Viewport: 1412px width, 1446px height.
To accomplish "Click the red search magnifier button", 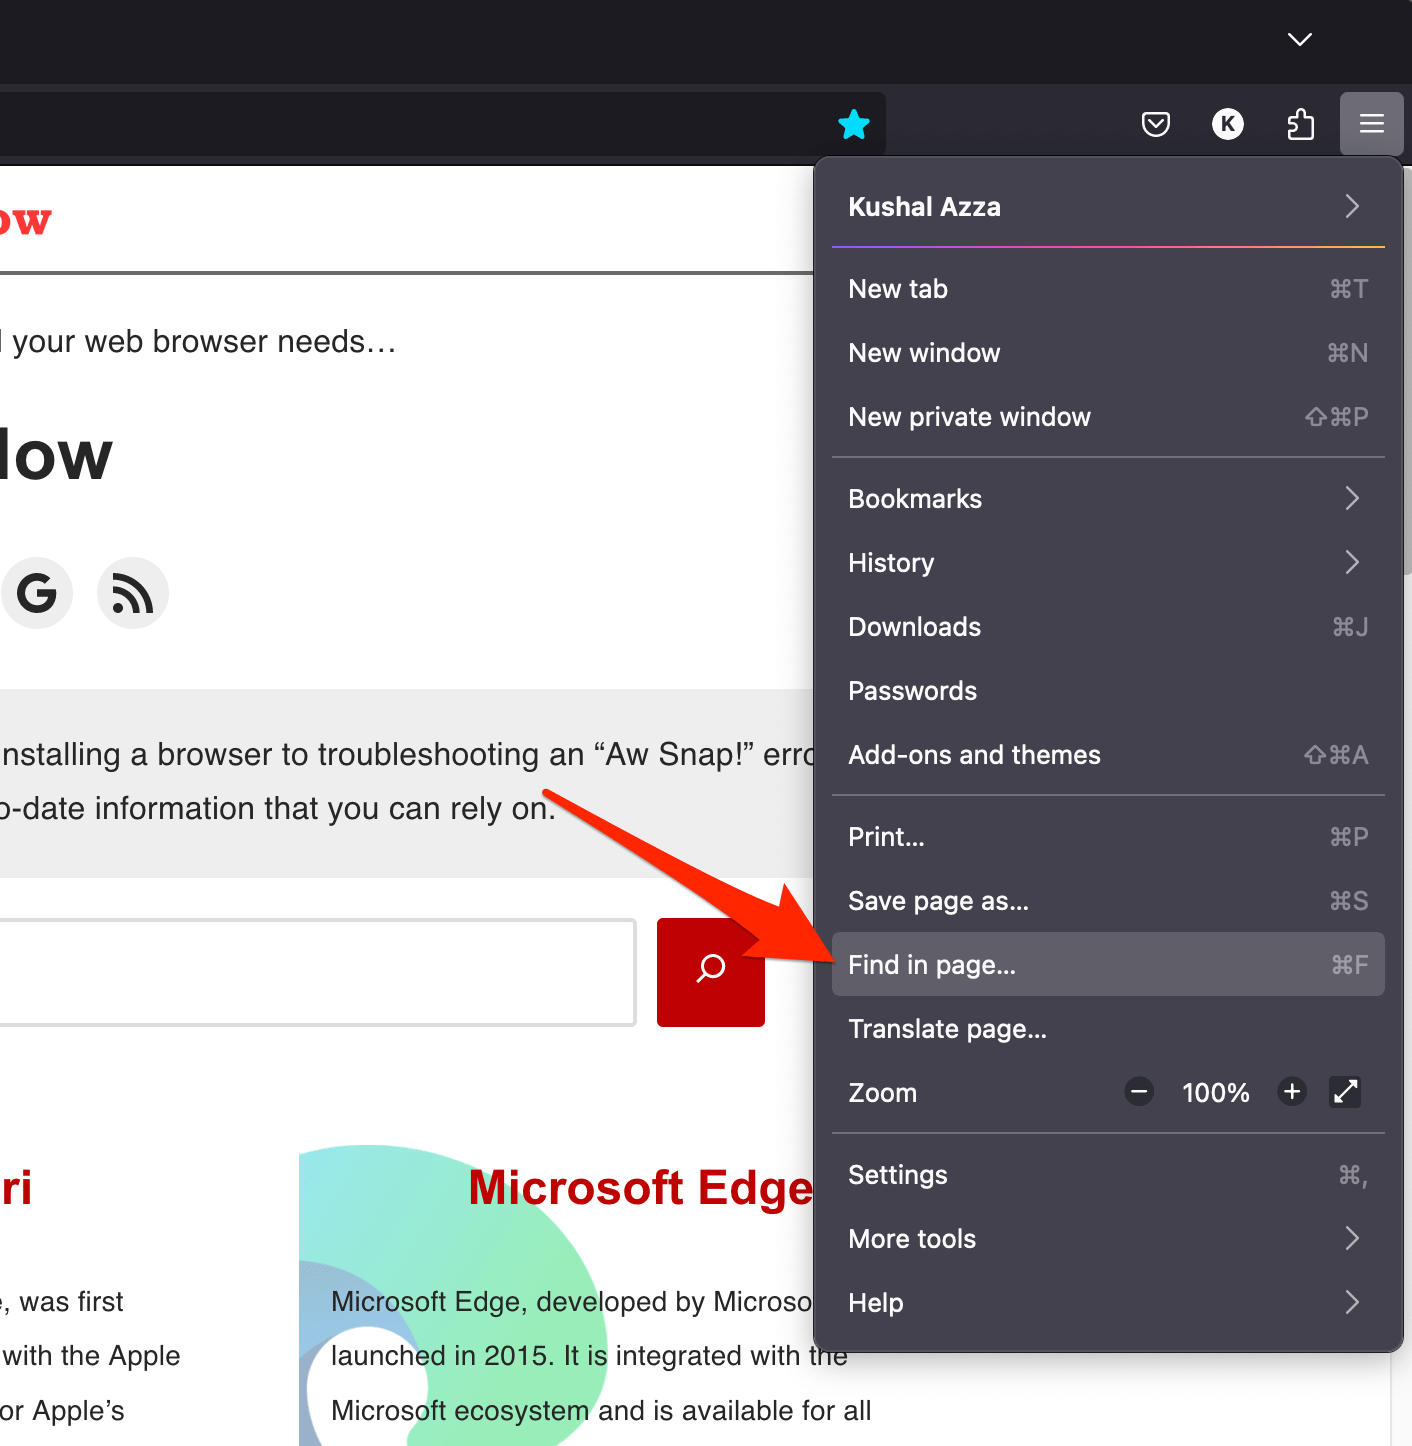I will pyautogui.click(x=711, y=972).
